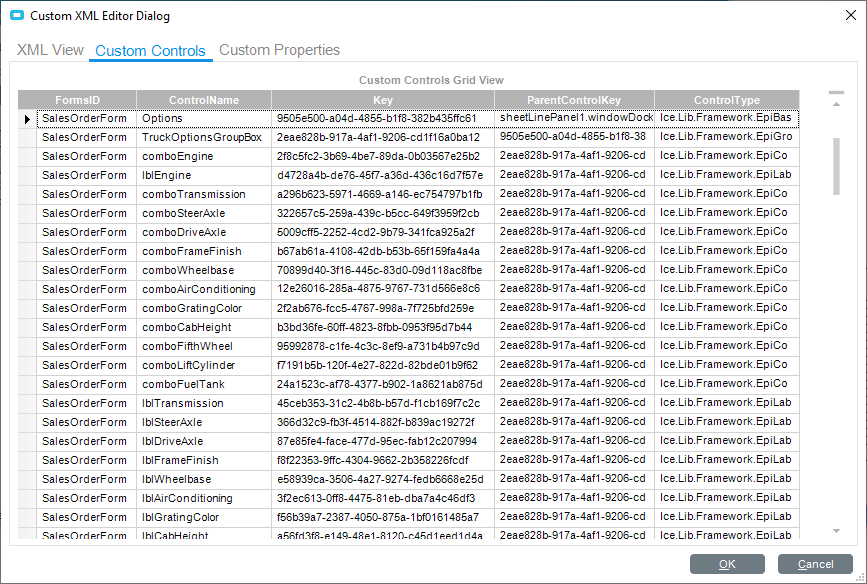
Task: Click key 2f8c5fc2-3b69-4be7-89da-0b03567e25b2
Action: [383, 156]
